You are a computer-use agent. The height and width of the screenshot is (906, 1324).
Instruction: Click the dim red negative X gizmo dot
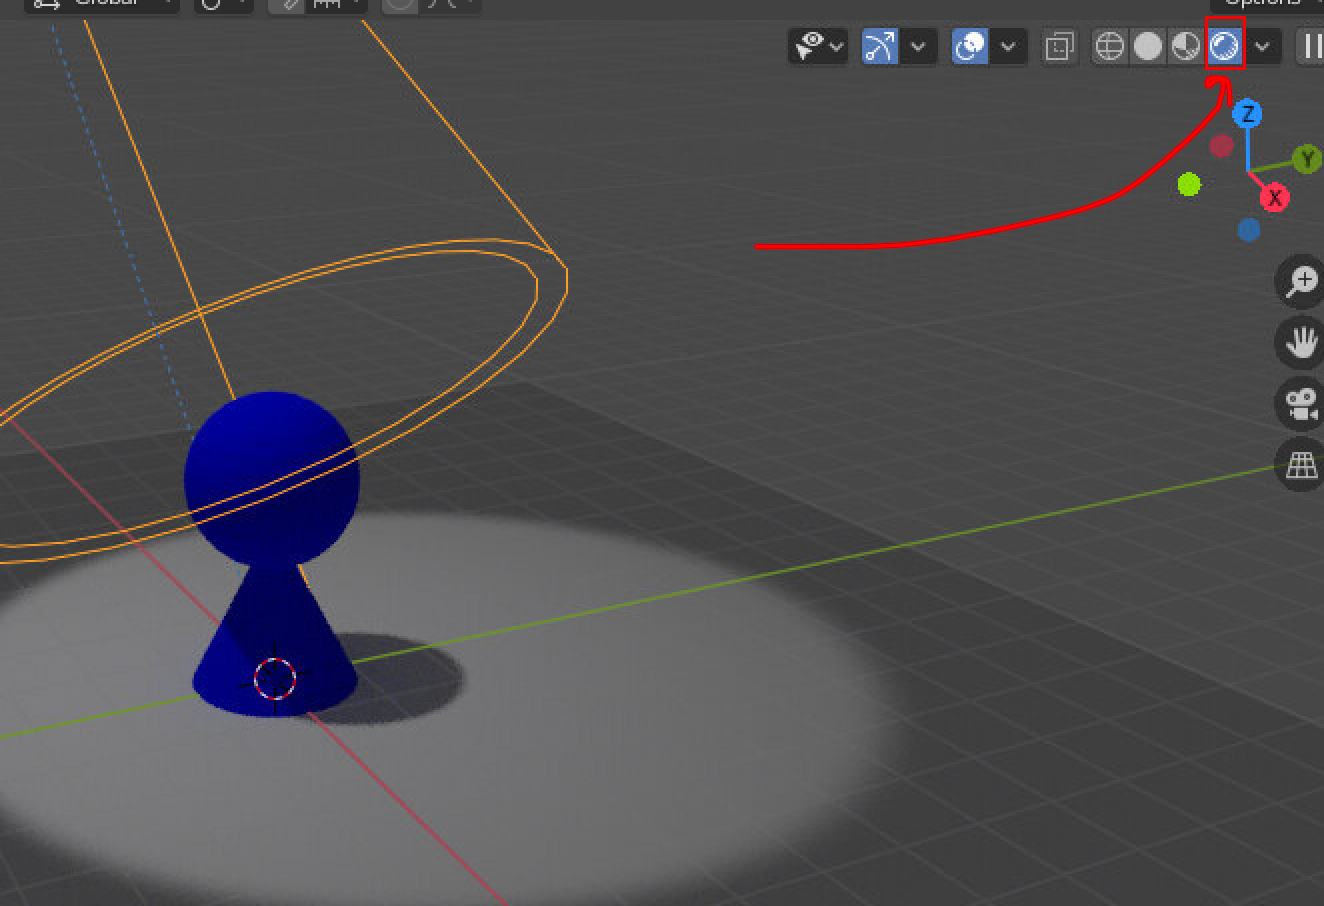[1221, 146]
